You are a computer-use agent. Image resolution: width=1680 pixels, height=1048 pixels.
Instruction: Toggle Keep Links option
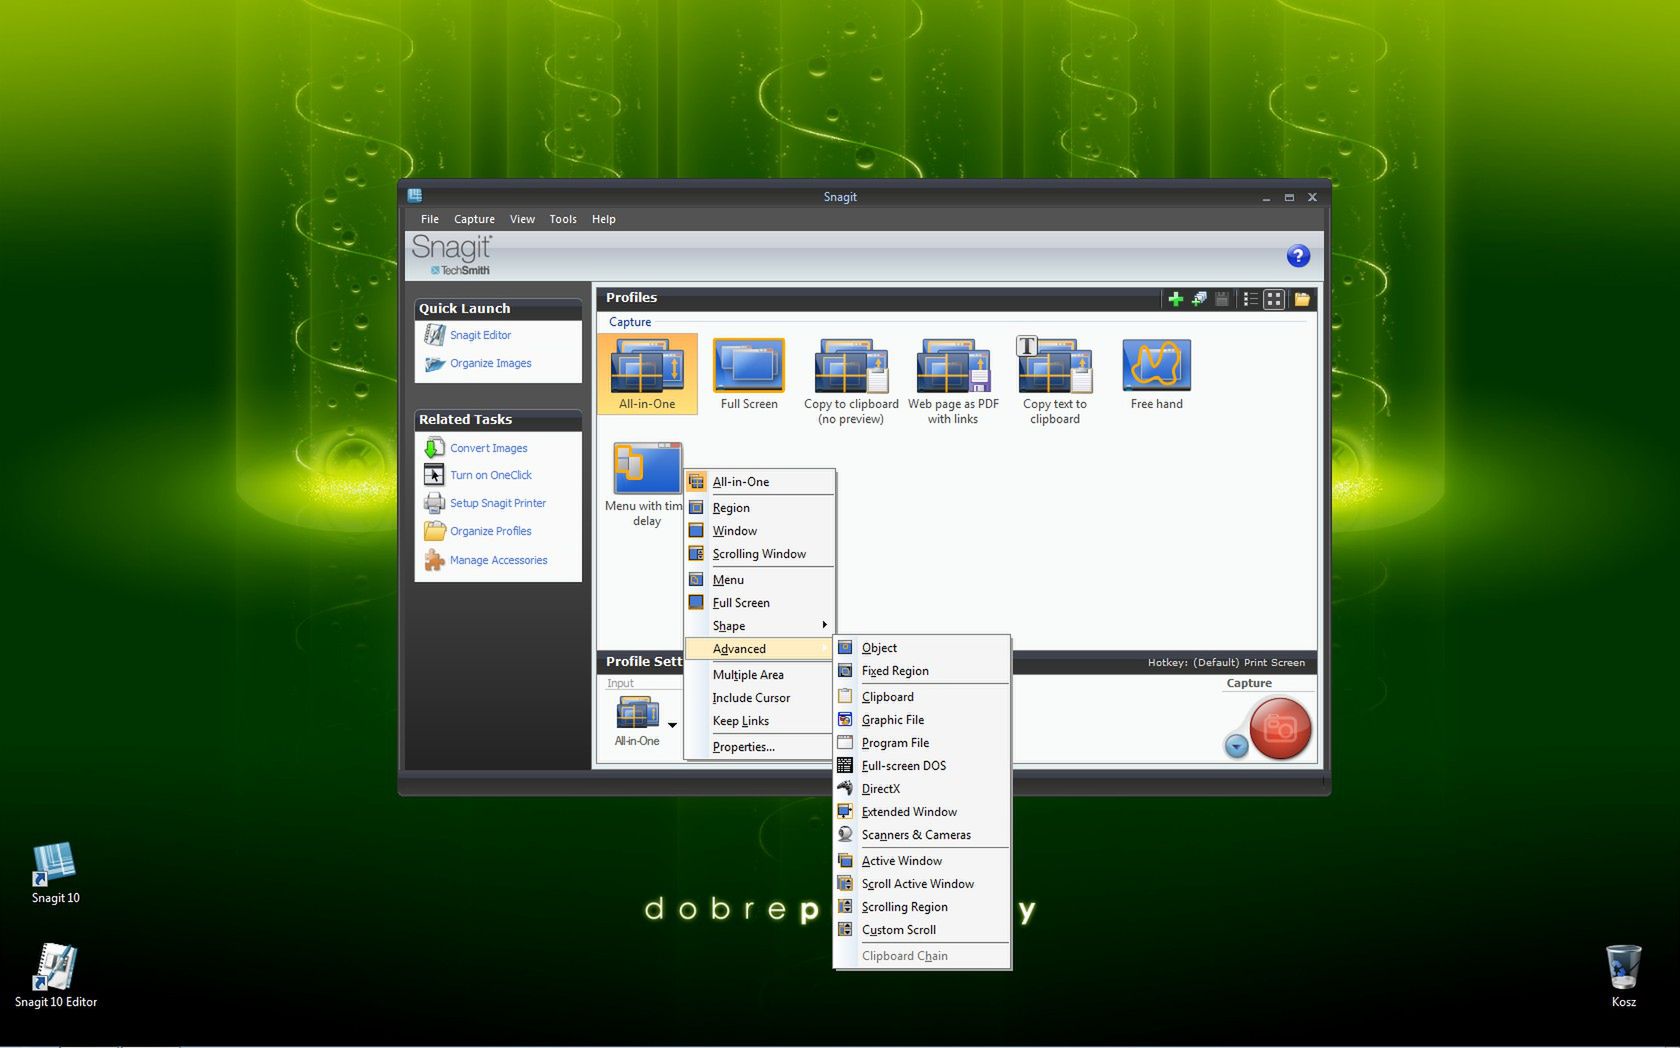760,721
